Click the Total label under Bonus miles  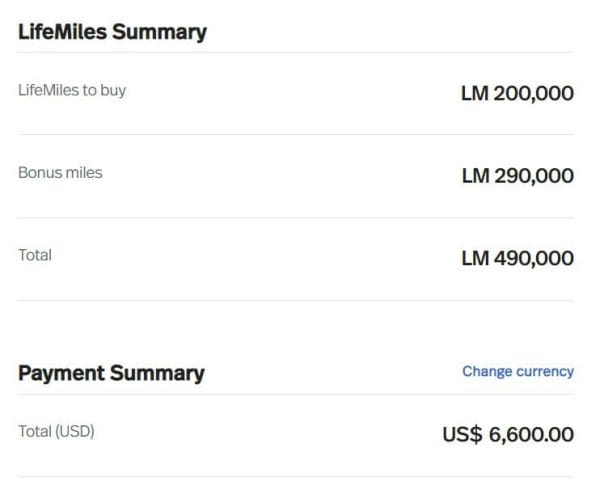coord(35,255)
